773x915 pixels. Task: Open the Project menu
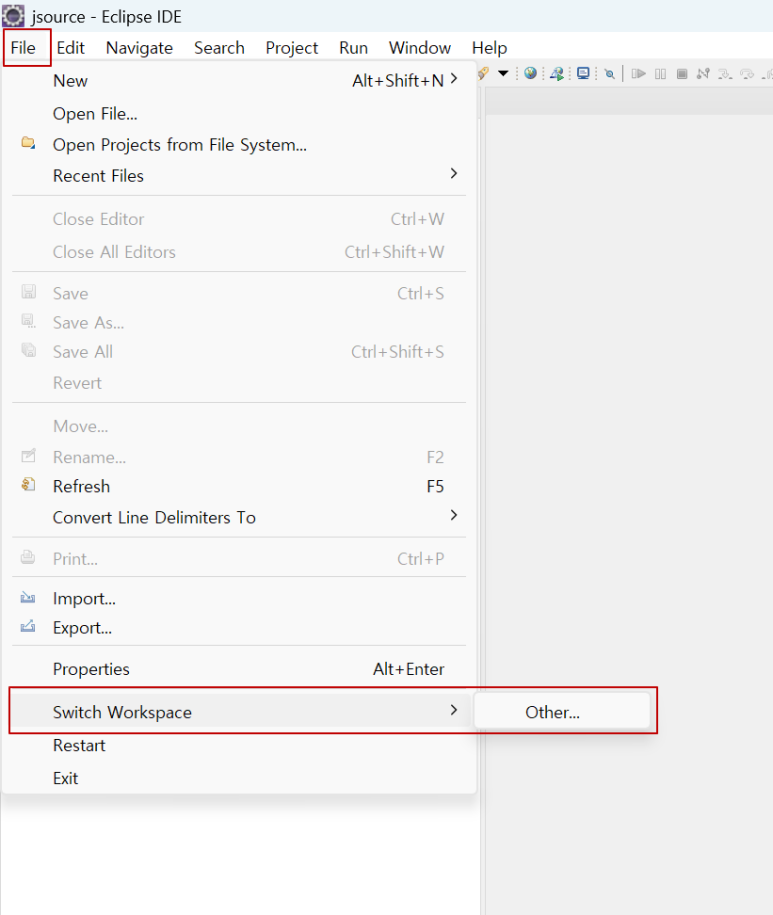pos(292,48)
